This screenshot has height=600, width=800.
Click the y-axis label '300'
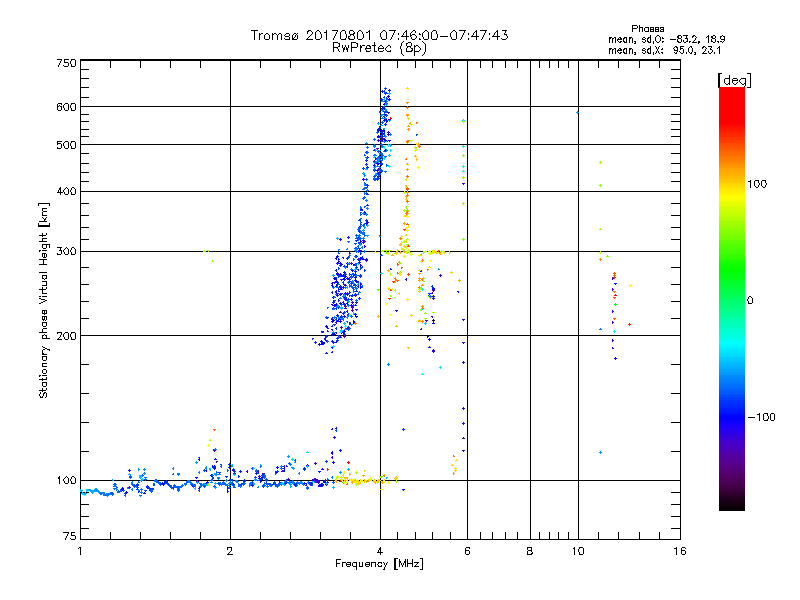[66, 252]
